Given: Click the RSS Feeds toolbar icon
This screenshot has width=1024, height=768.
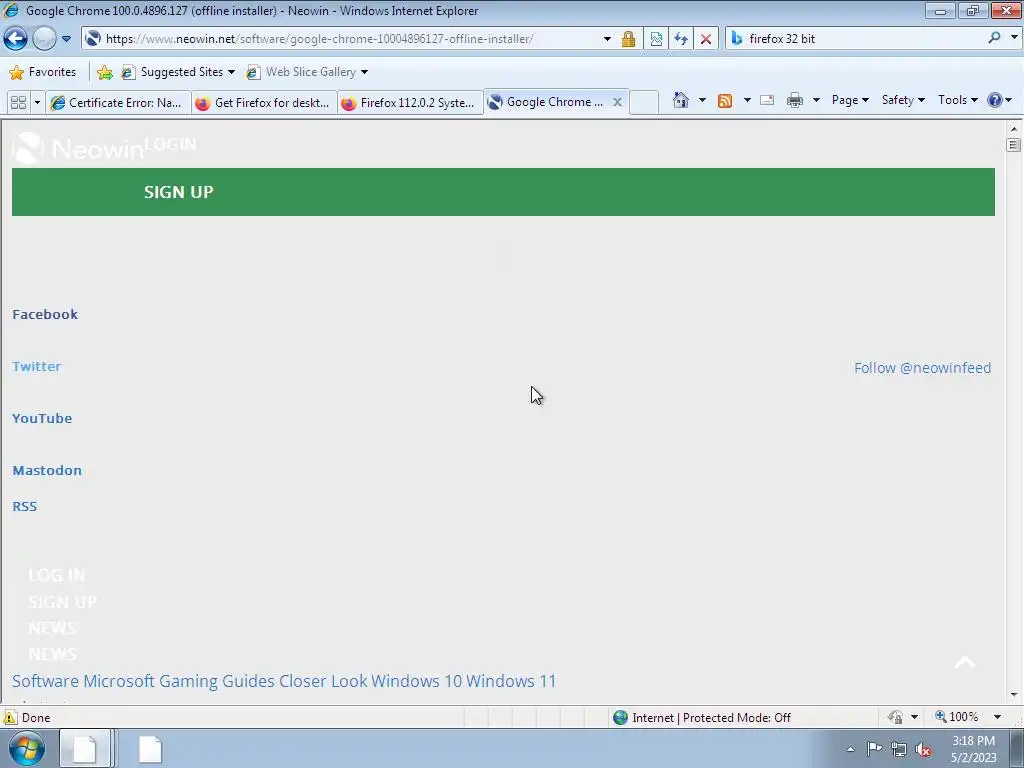Looking at the screenshot, I should 725,100.
